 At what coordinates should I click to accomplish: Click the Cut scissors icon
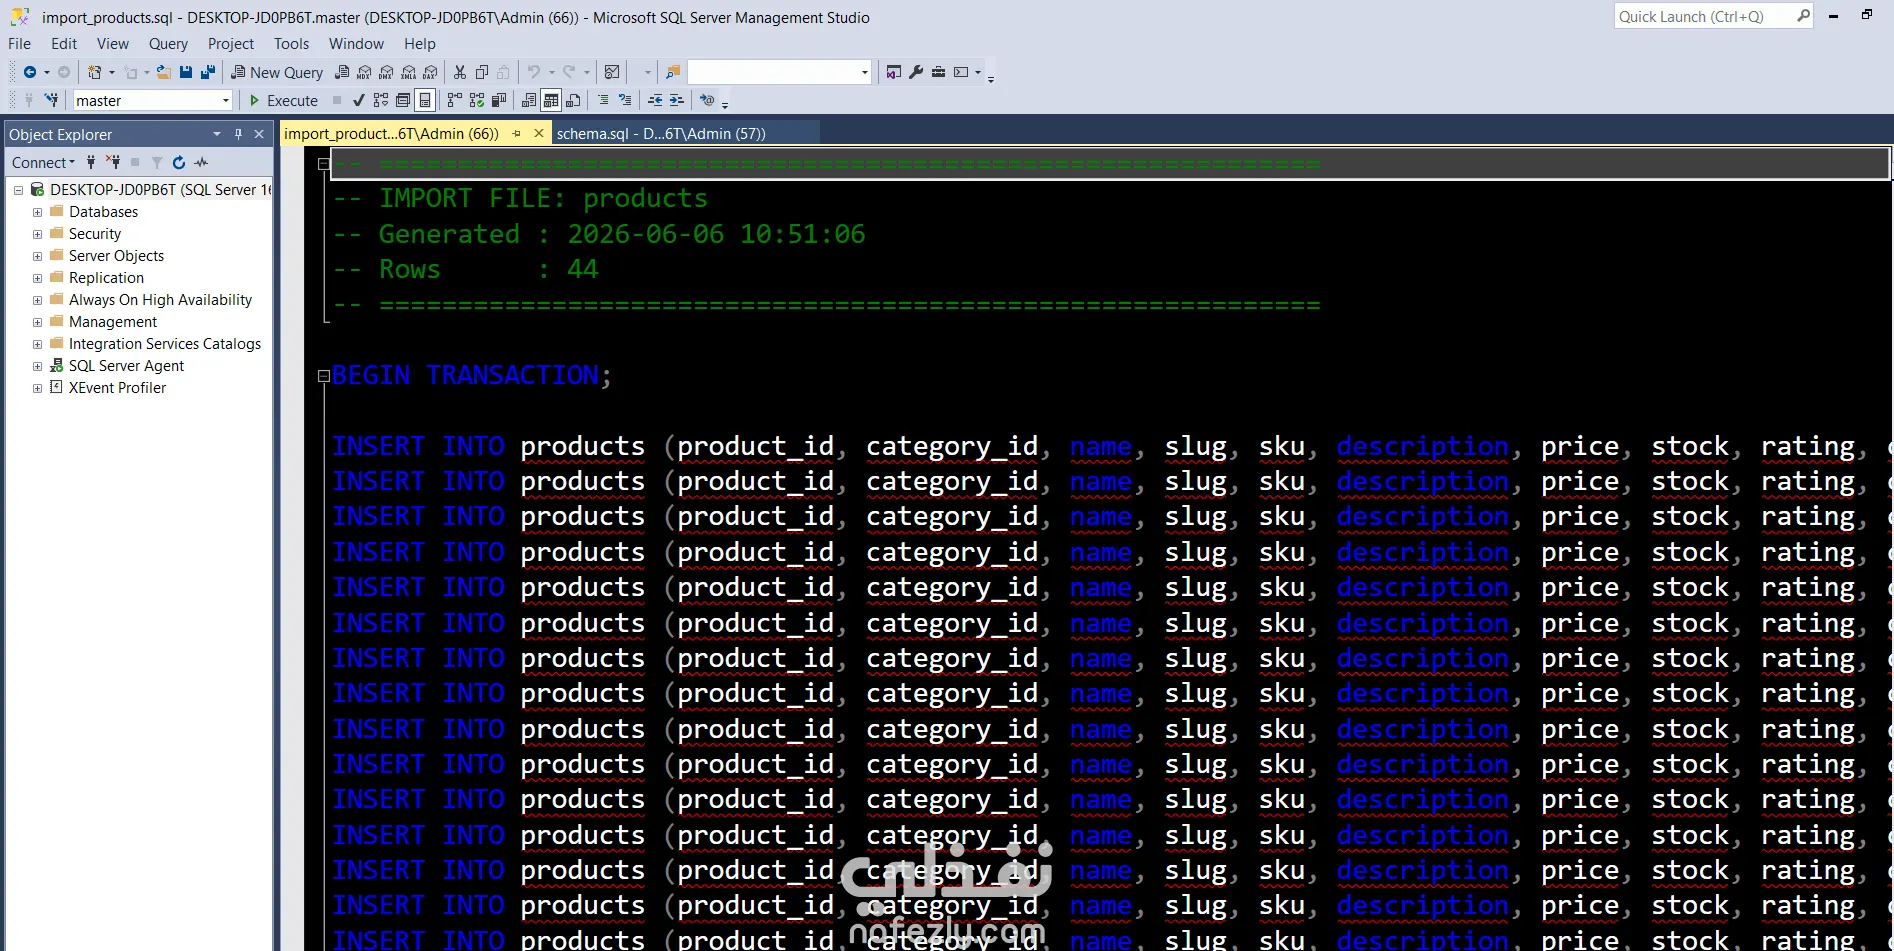click(460, 72)
